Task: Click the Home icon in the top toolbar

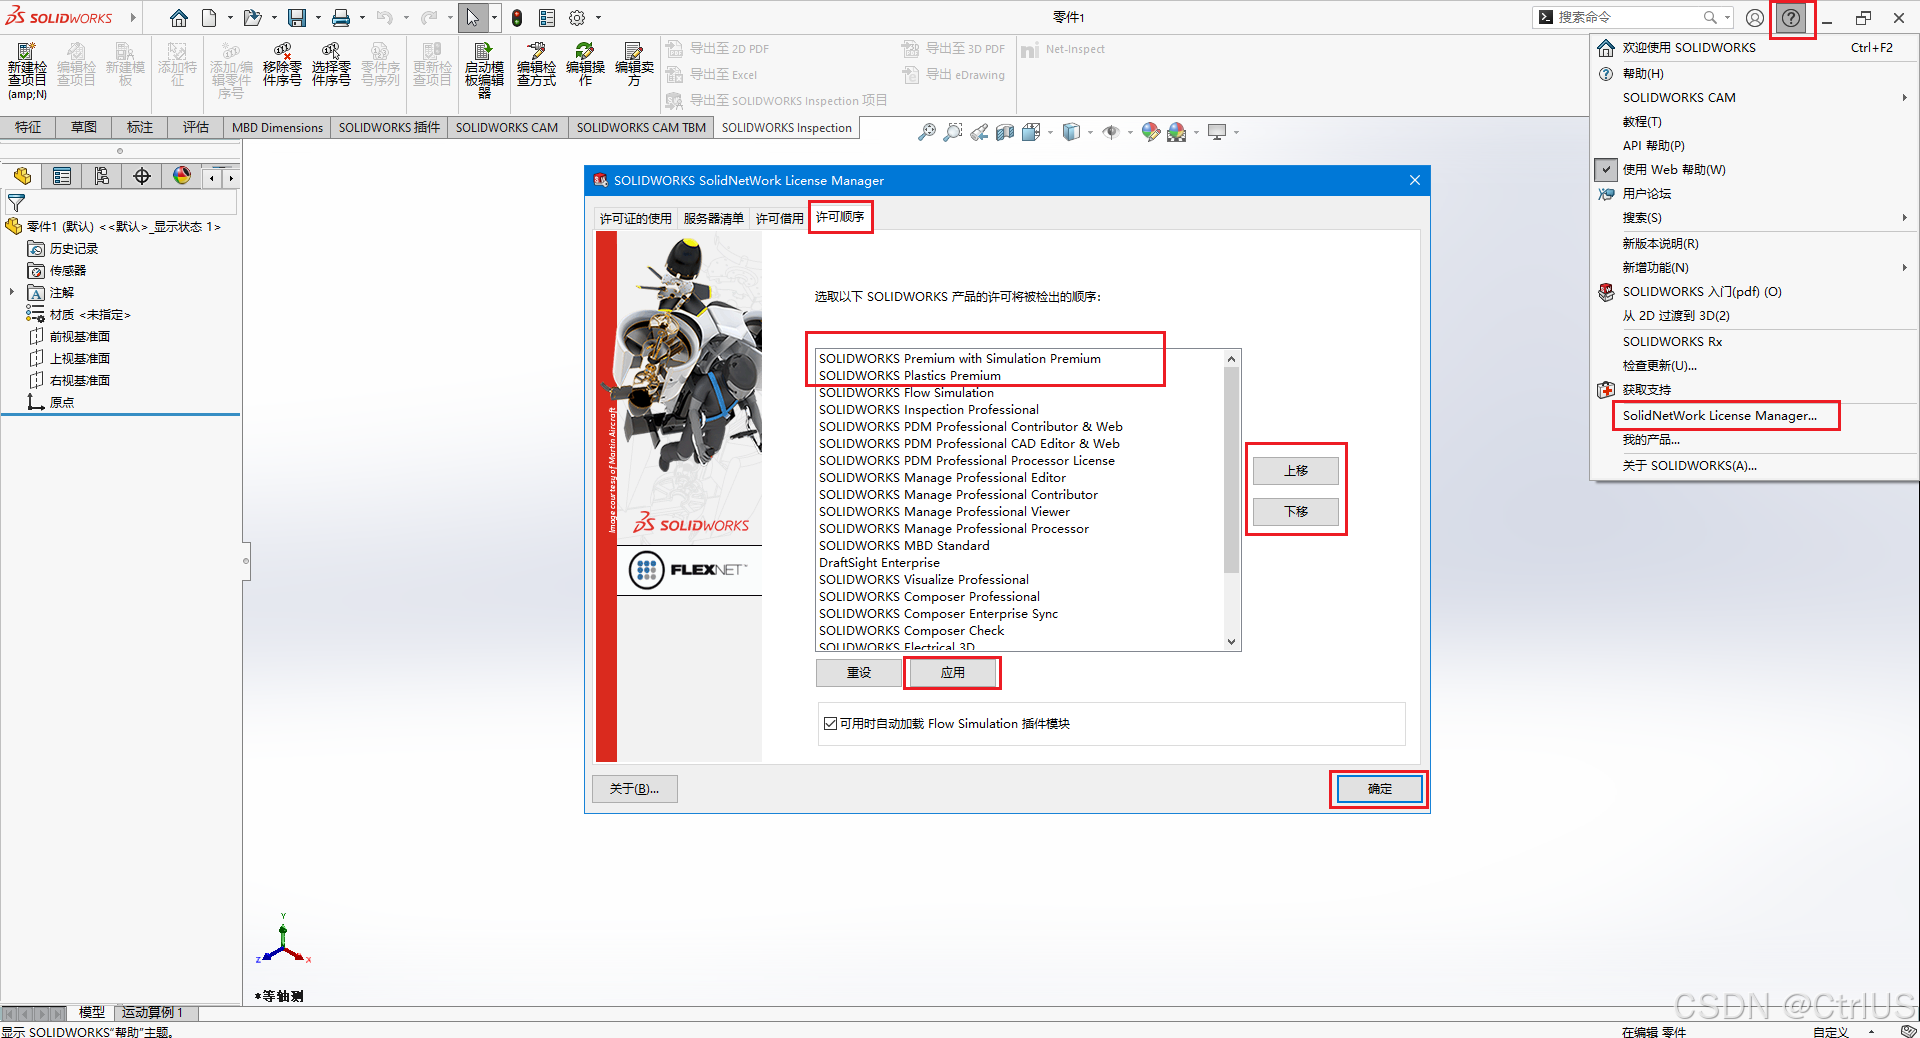Action: 179,18
